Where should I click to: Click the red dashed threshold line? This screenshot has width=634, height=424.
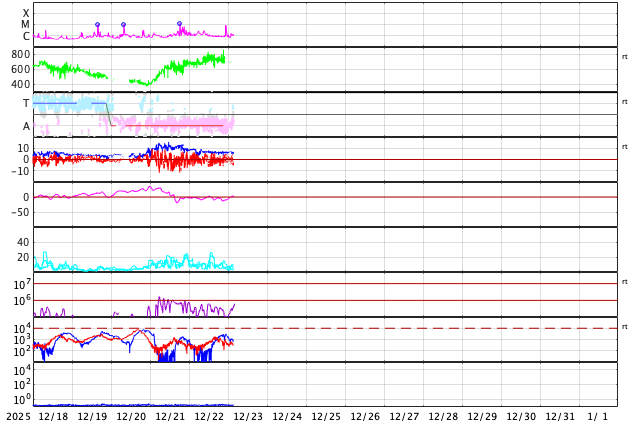point(400,328)
